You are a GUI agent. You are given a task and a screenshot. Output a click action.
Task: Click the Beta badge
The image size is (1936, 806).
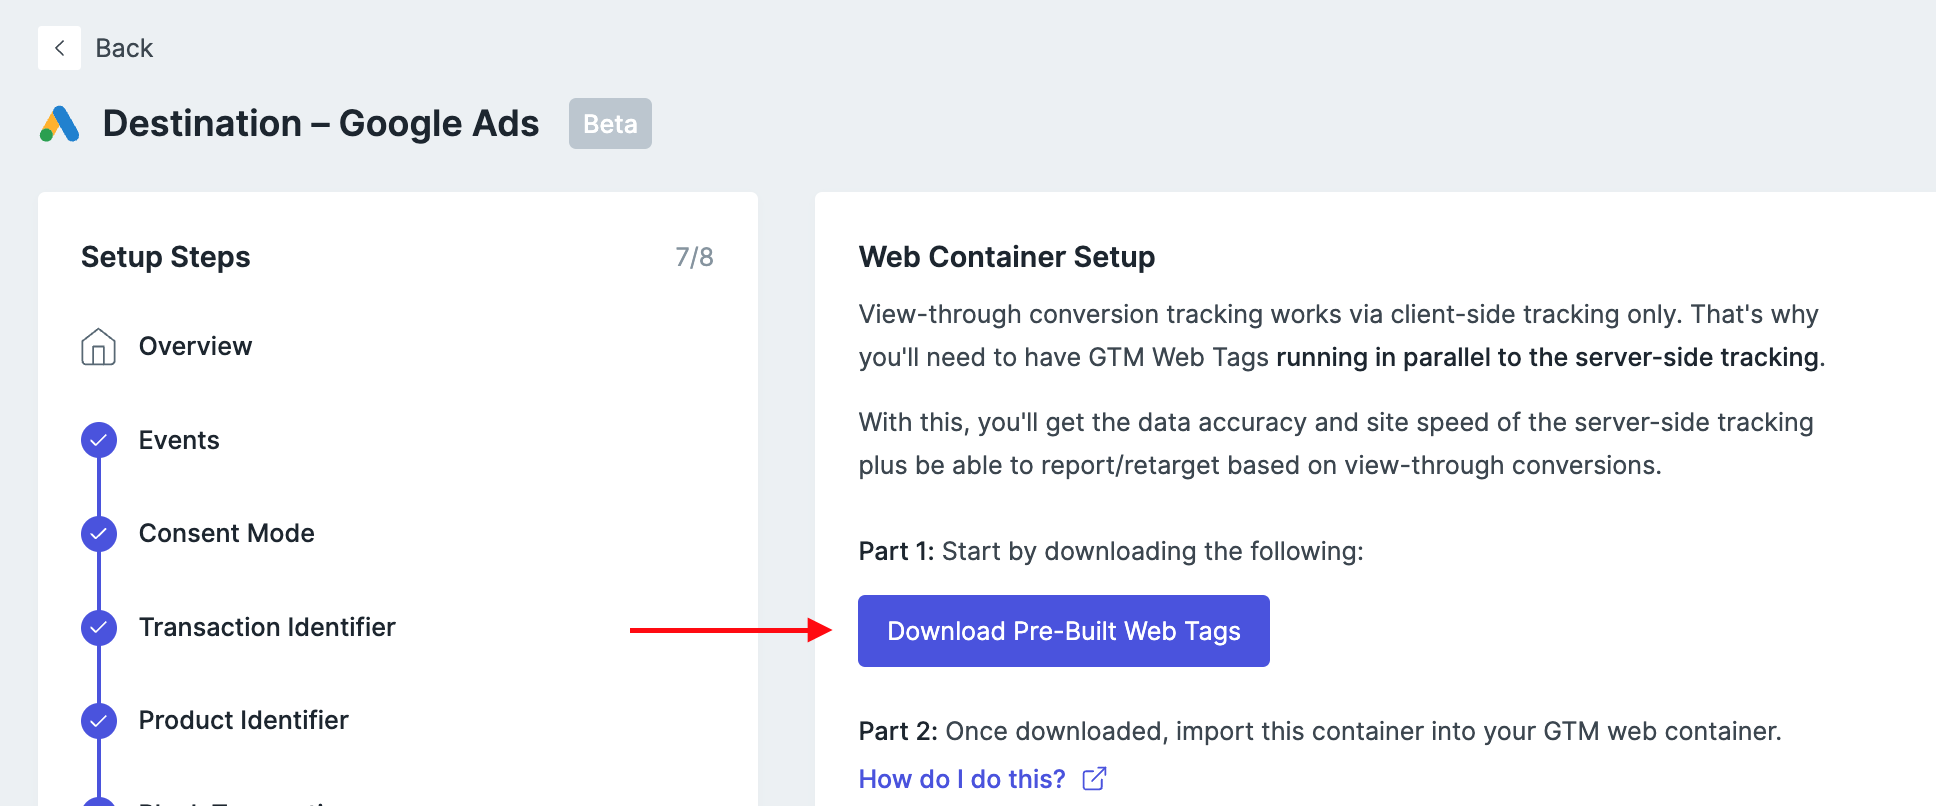click(610, 124)
